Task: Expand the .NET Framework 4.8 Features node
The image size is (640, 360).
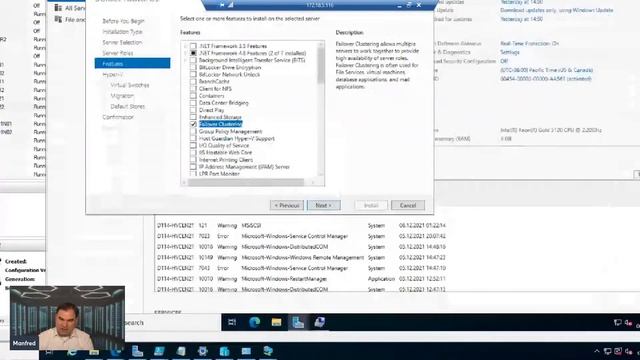Action: click(x=186, y=53)
